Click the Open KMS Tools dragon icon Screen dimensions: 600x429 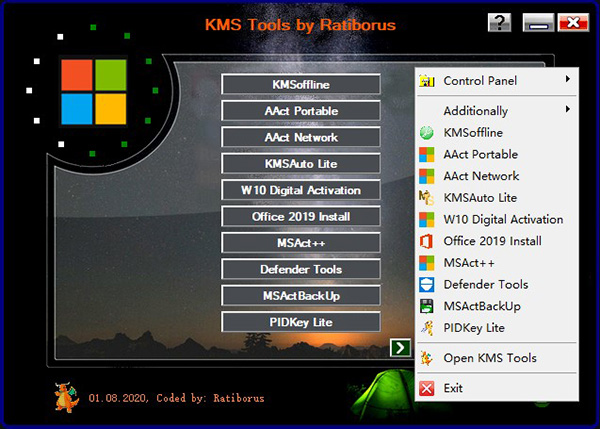point(426,358)
